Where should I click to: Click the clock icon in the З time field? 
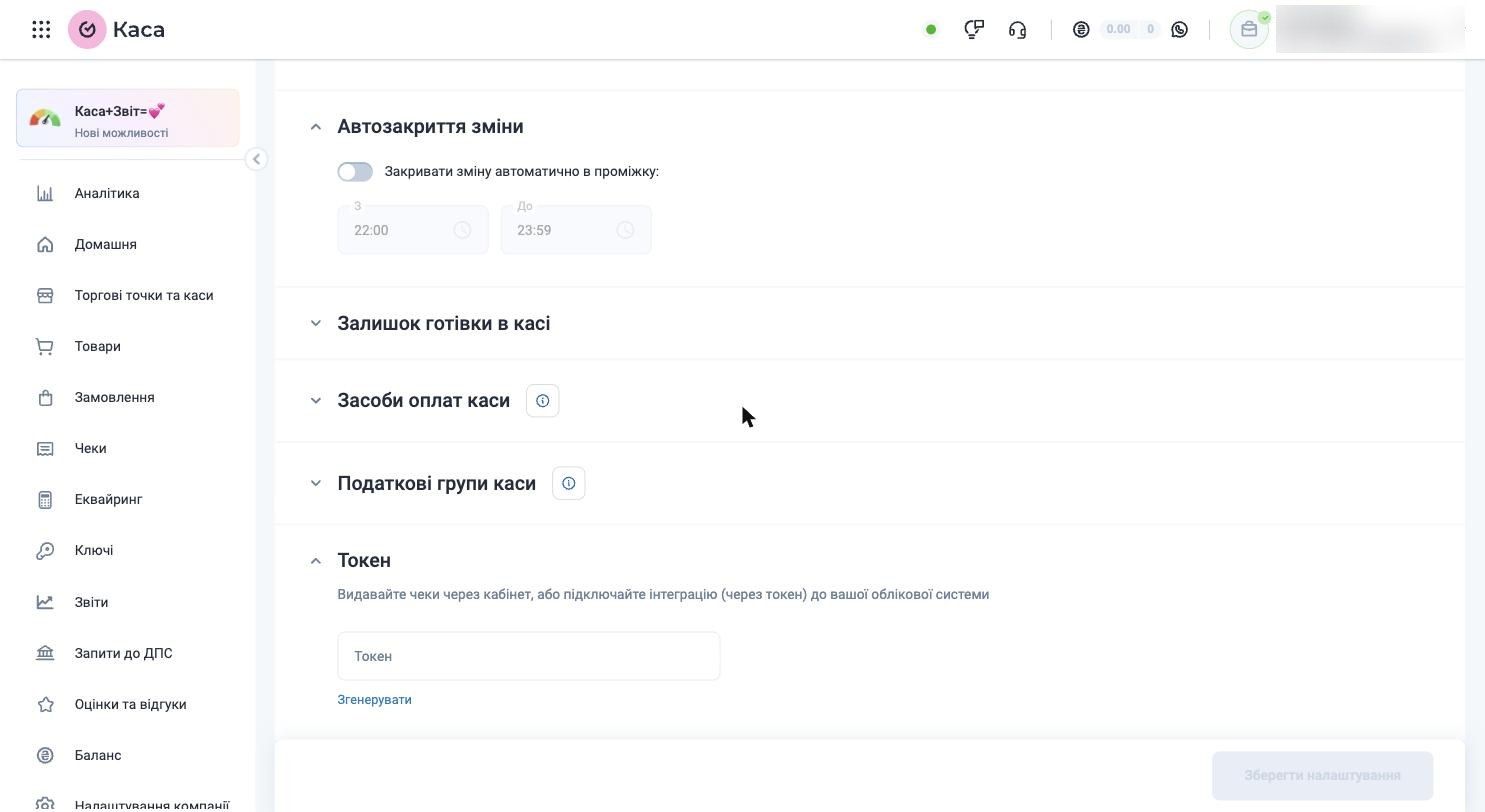coord(462,230)
